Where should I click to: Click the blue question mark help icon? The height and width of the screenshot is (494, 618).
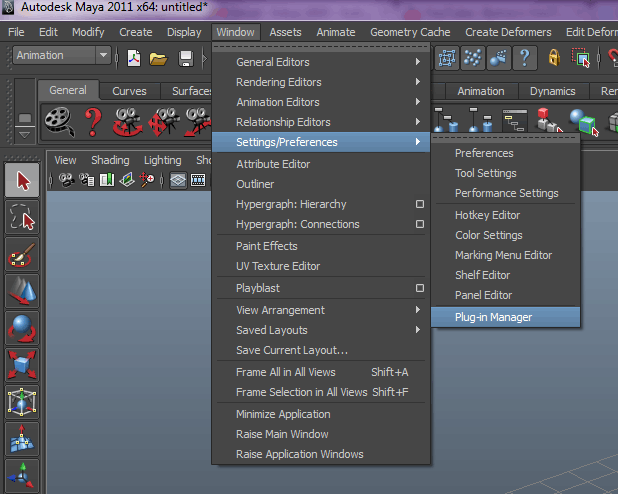(x=525, y=58)
